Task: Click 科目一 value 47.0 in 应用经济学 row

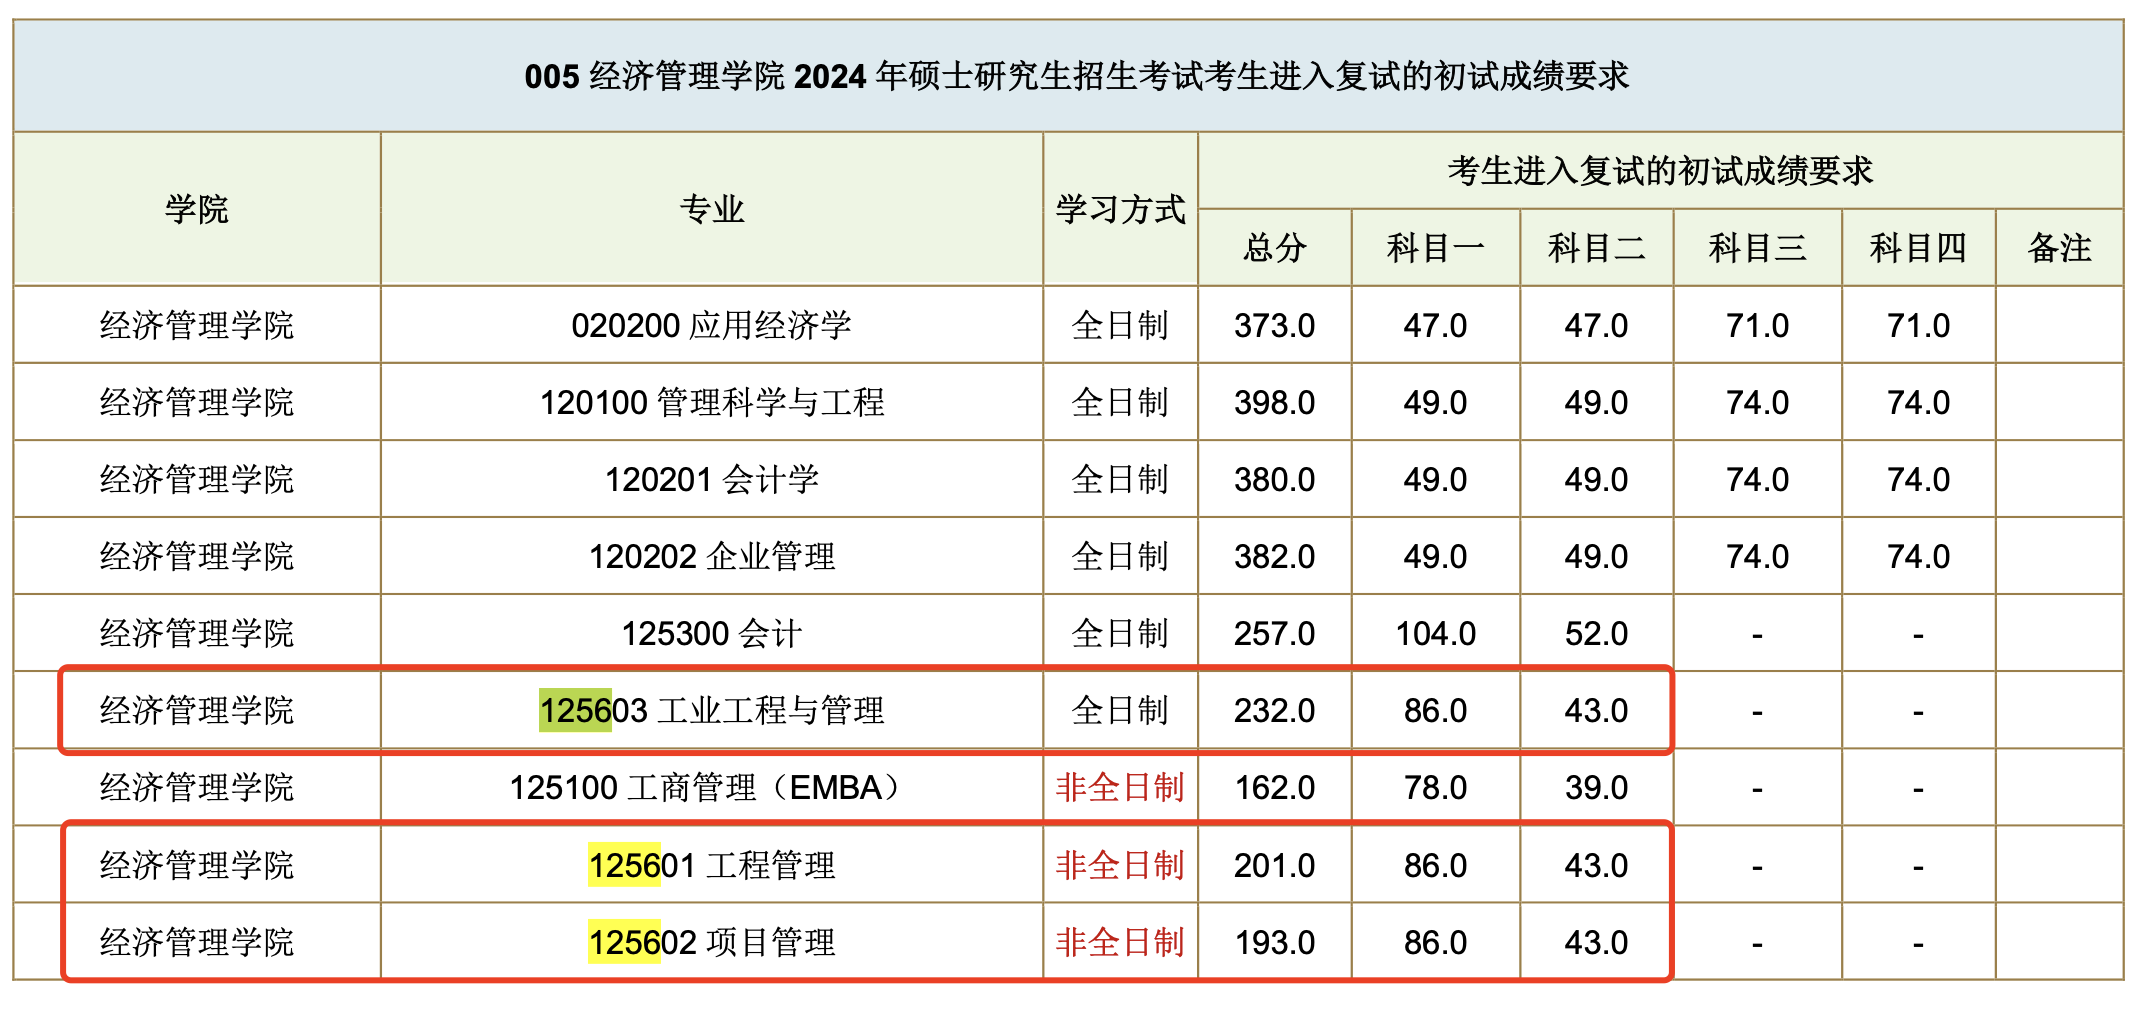Action: (x=1435, y=325)
